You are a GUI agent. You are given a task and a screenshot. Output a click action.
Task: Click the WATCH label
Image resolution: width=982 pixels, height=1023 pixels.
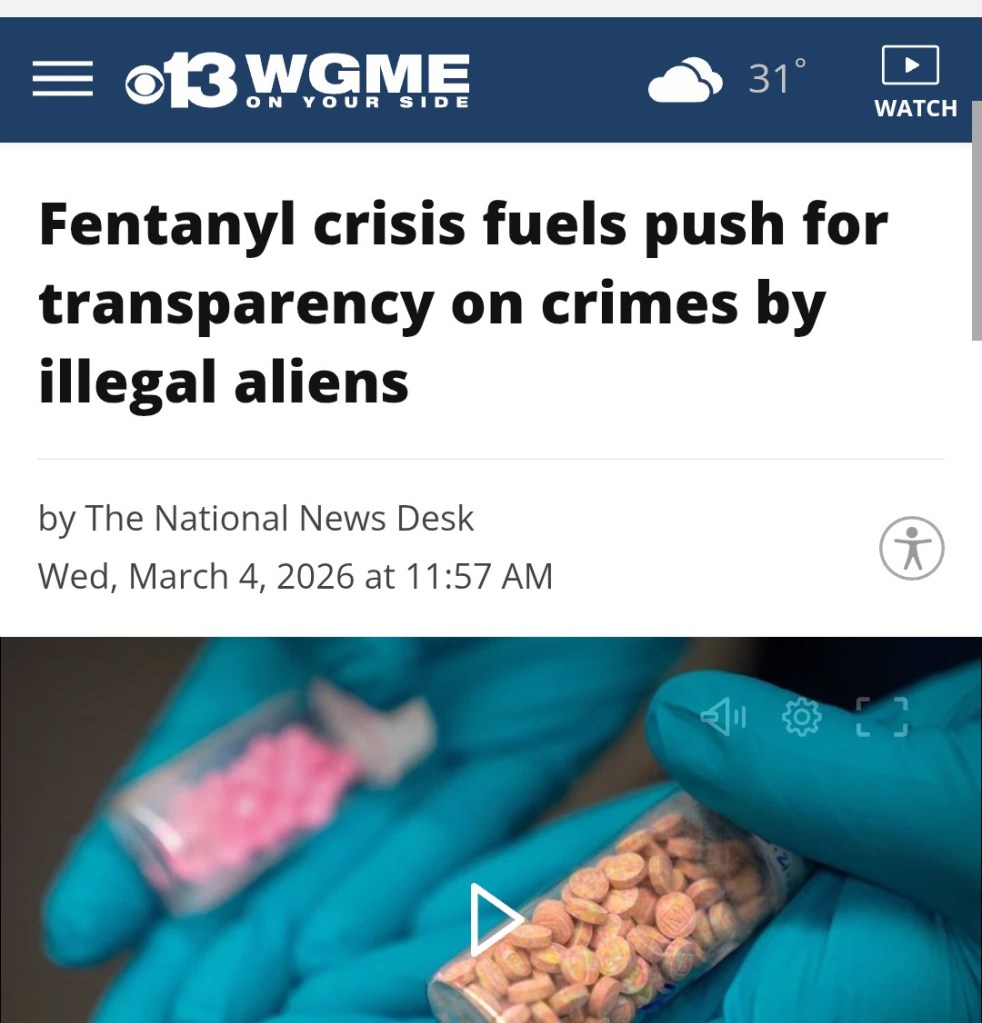(915, 108)
